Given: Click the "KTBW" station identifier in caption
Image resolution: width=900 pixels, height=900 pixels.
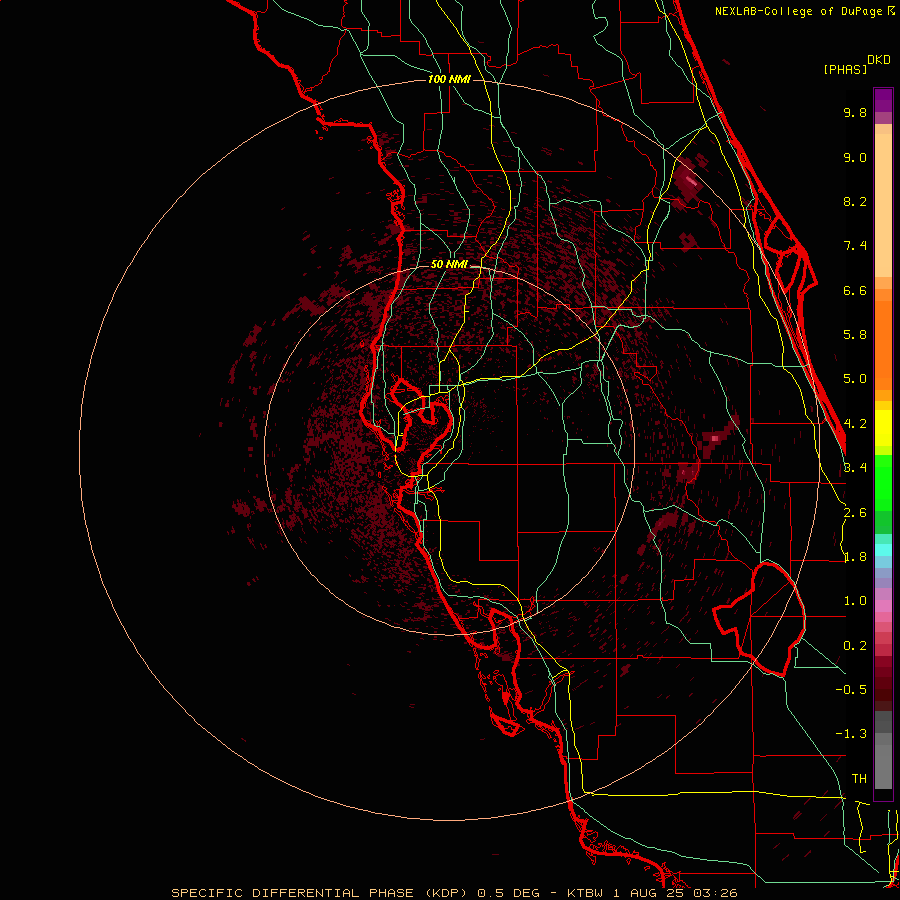Looking at the screenshot, I should coord(584,893).
